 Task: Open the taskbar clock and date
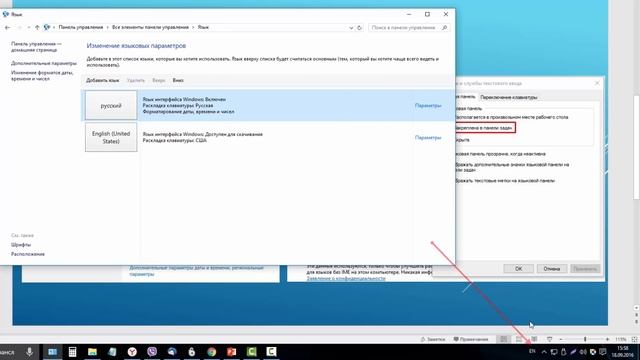tap(623, 352)
